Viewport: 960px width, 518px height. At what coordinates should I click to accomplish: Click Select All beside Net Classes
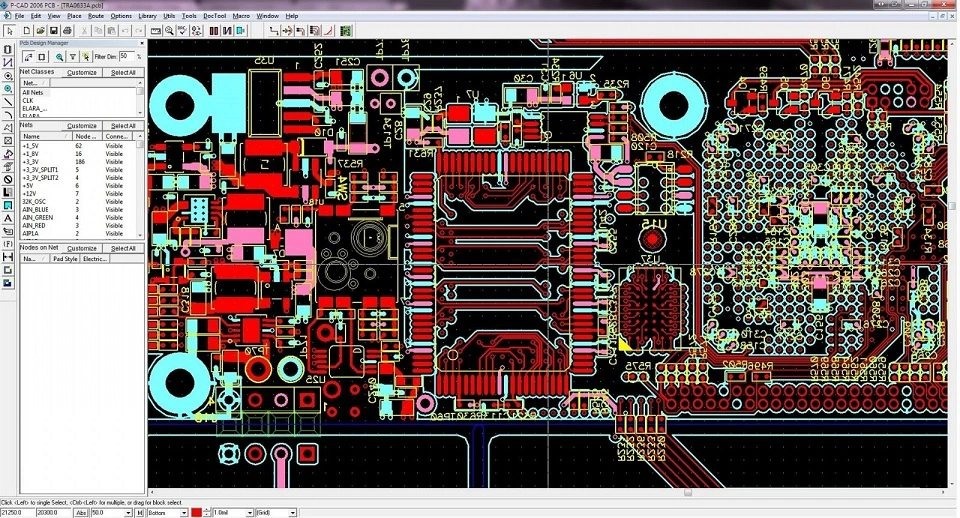[123, 72]
